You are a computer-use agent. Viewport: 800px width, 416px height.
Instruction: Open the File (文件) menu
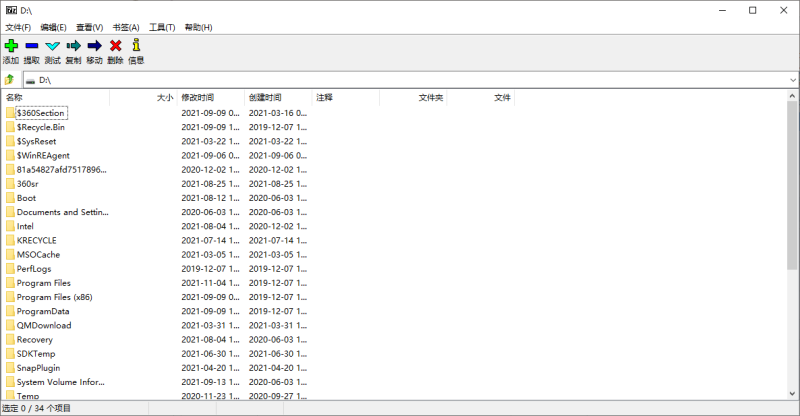(x=18, y=27)
